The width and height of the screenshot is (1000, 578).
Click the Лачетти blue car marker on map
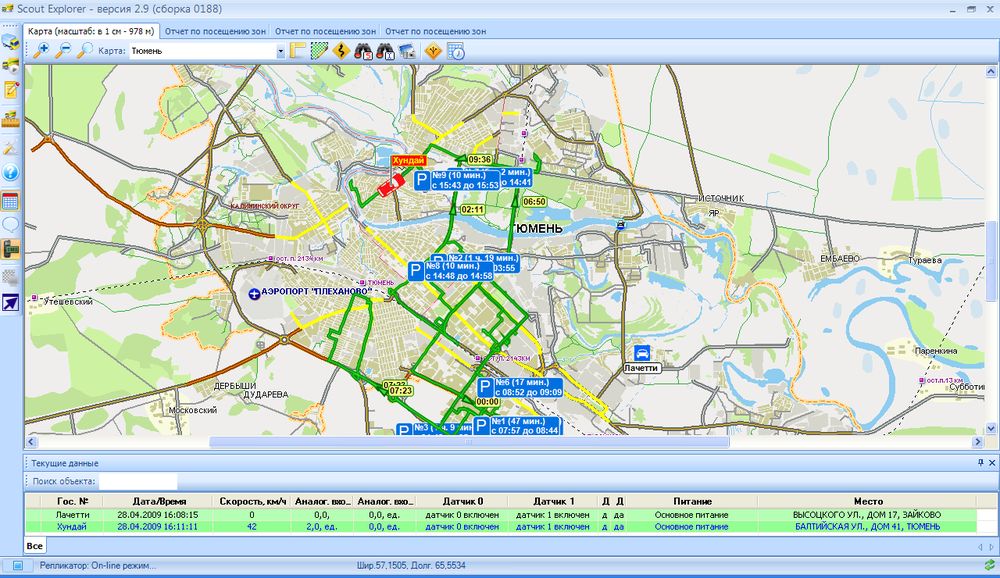point(642,353)
